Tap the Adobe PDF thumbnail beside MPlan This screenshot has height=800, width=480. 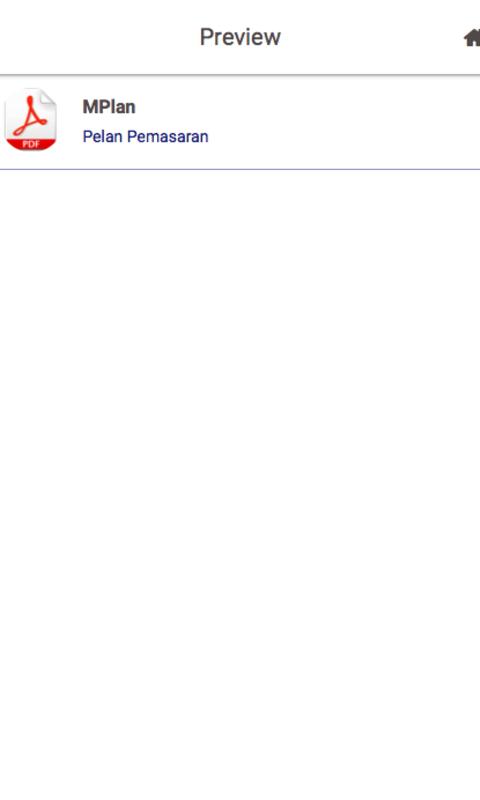pos(31,120)
